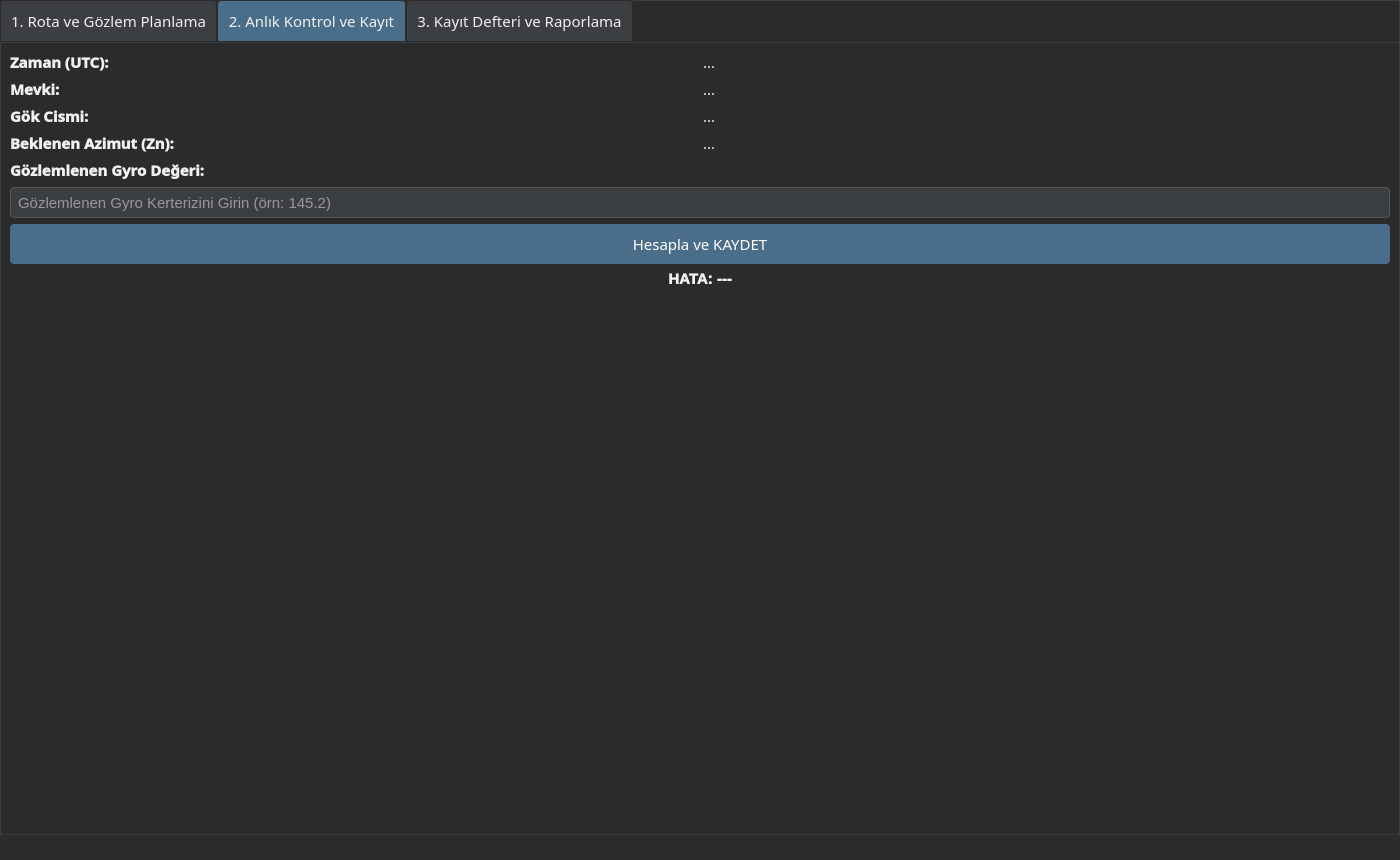Open the Rota ve Gözlem Planlama tab
Viewport: 1400px width, 860px height.
(108, 21)
